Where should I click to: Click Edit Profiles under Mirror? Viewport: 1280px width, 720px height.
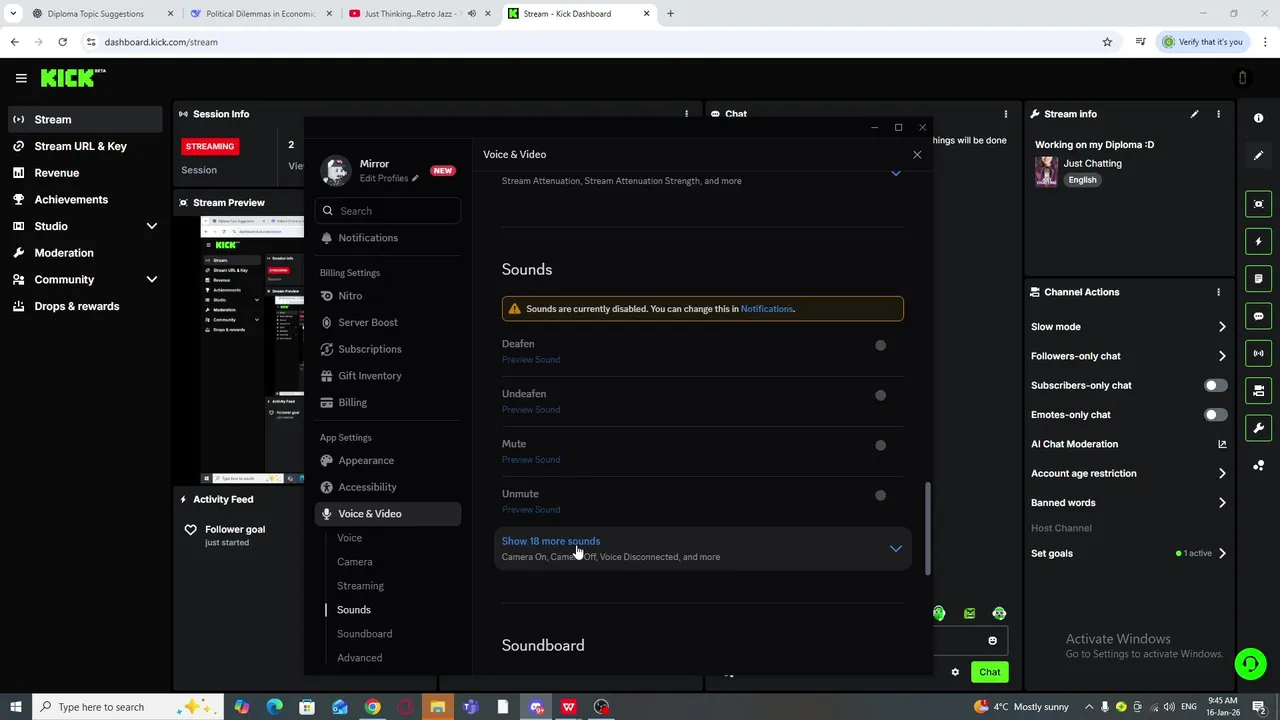(389, 178)
